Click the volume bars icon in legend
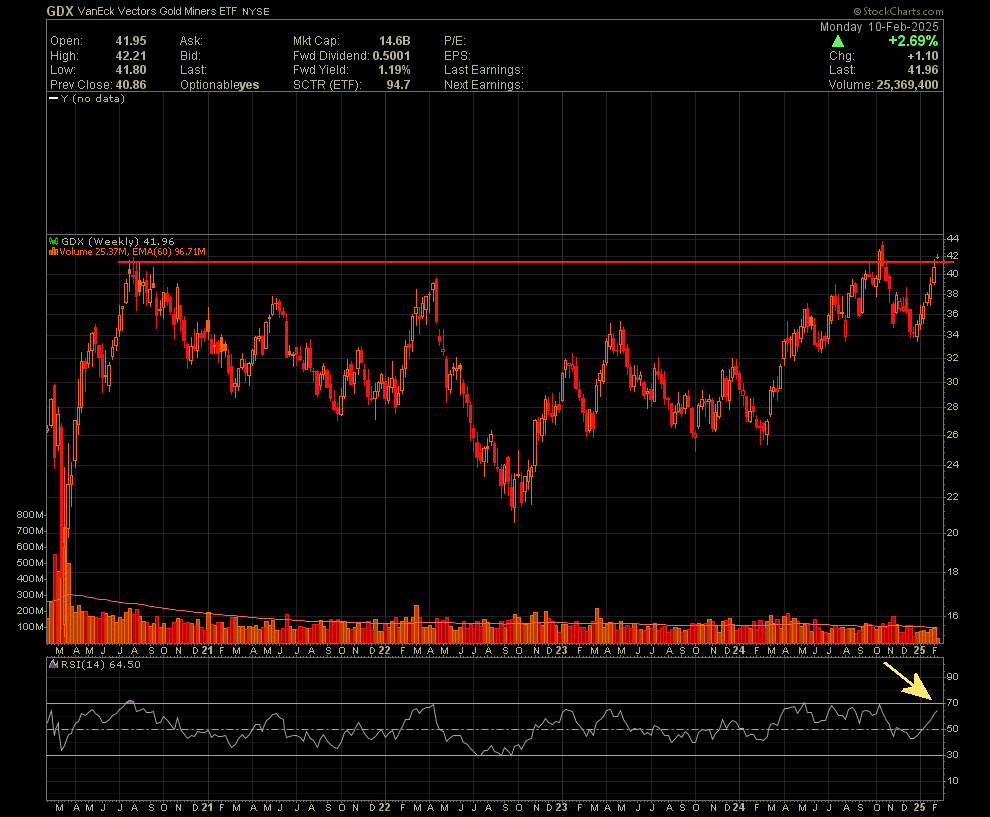The width and height of the screenshot is (990, 817). click(x=54, y=251)
